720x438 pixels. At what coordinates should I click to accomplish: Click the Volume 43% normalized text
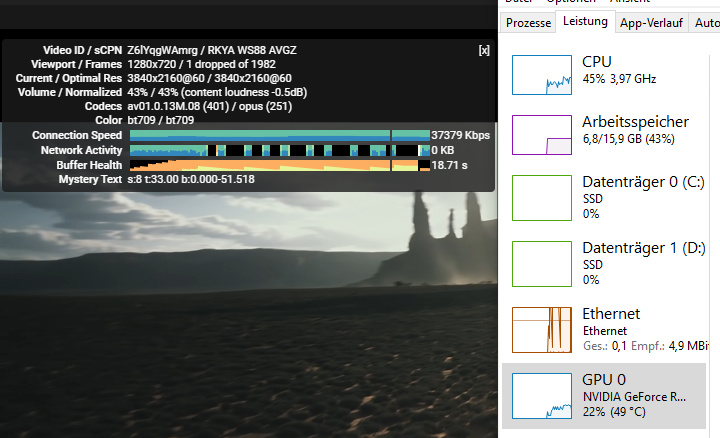click(217, 92)
